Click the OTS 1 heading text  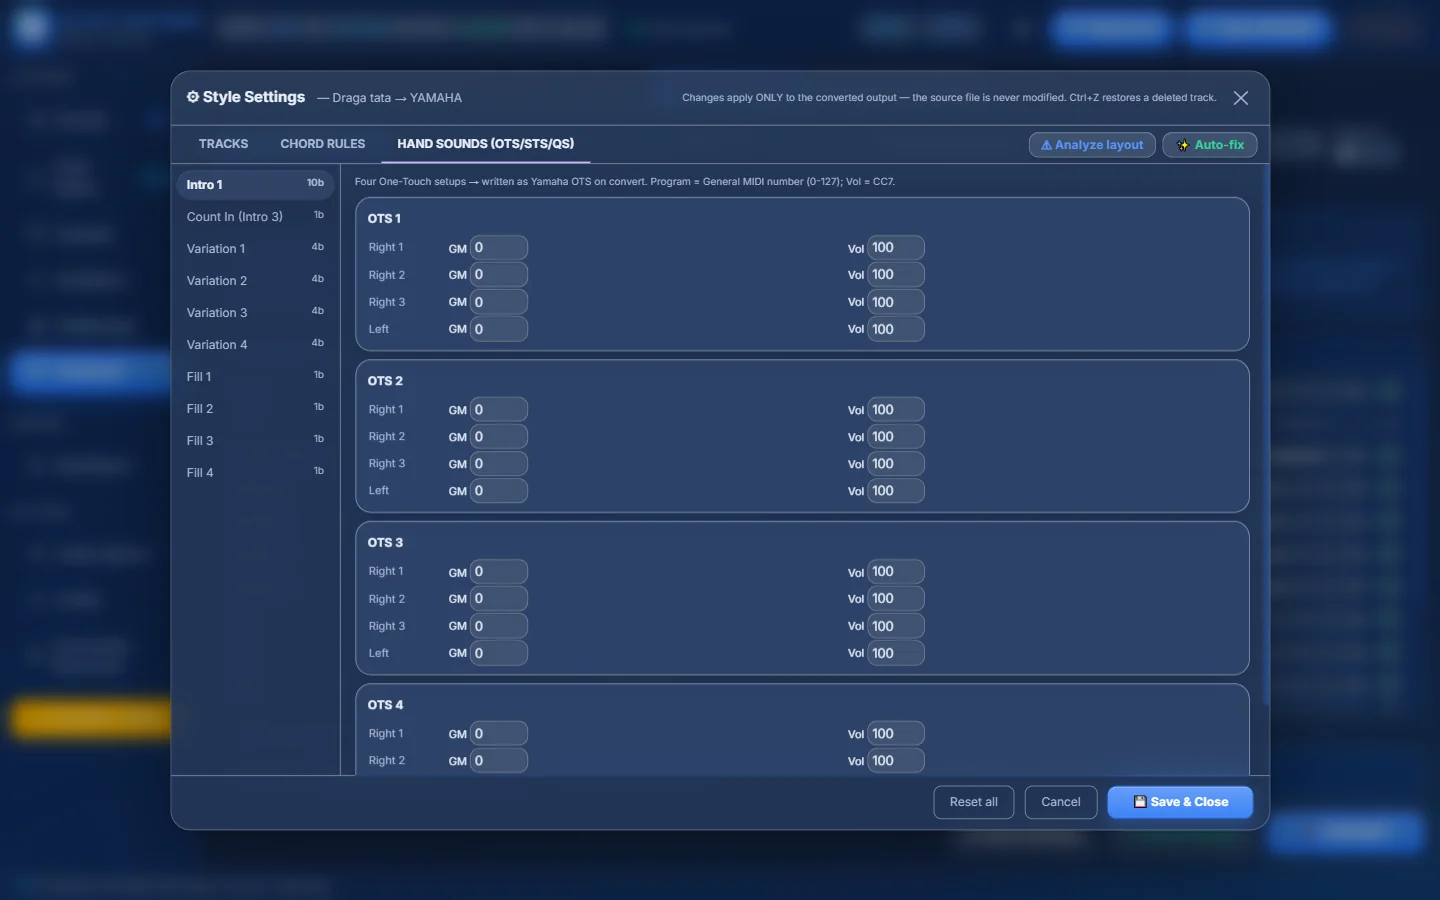(384, 218)
